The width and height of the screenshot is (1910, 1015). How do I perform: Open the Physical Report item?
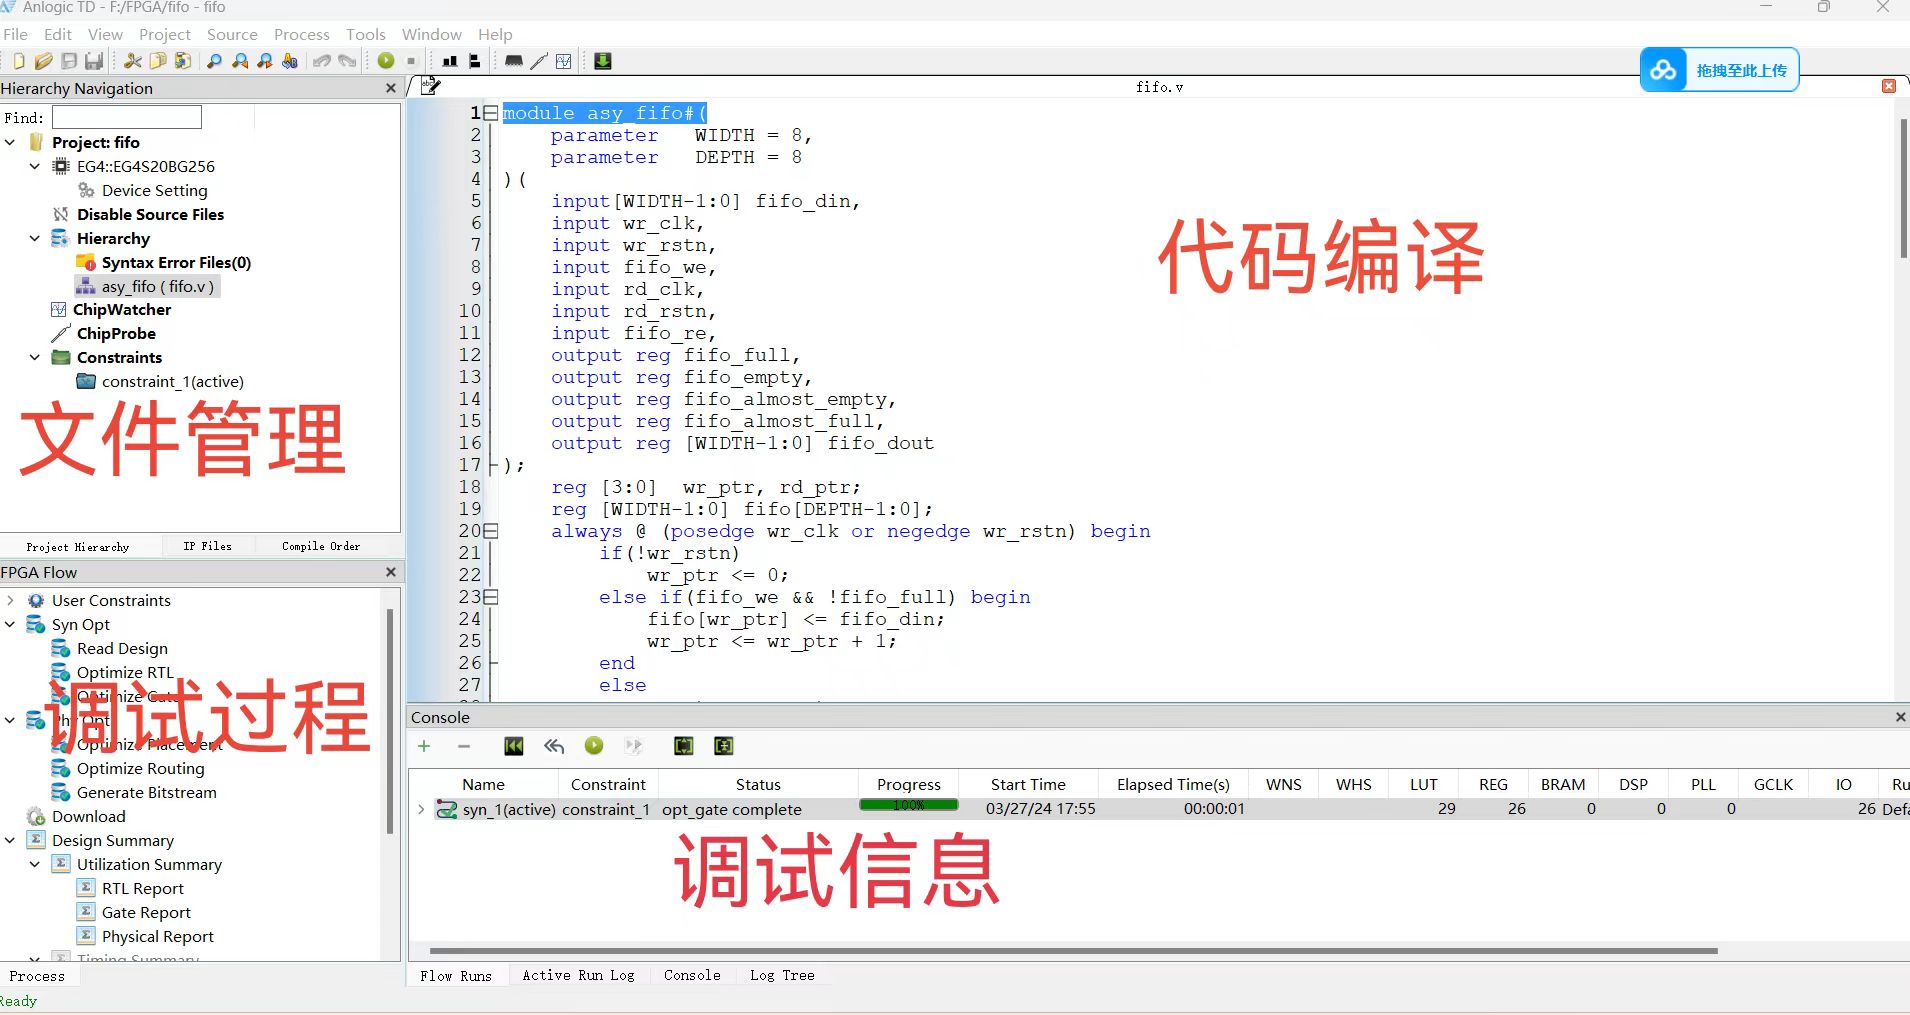click(157, 936)
